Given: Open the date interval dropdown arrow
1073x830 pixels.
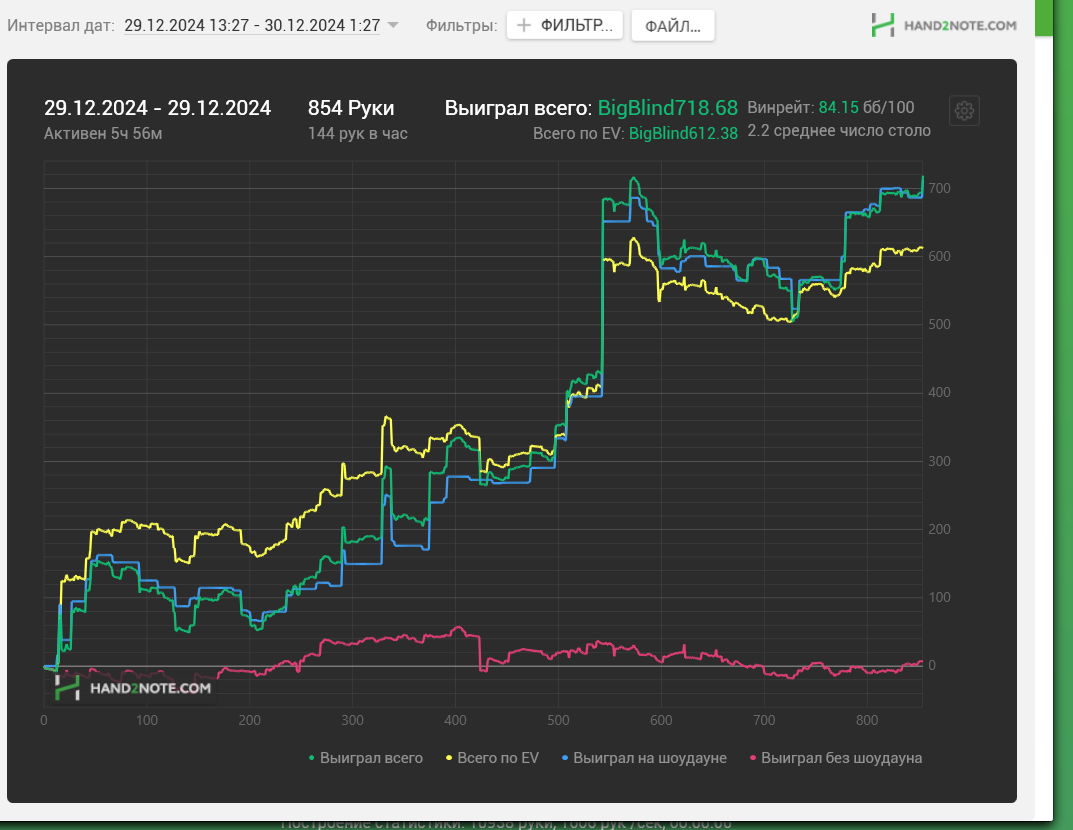Looking at the screenshot, I should click(393, 25).
